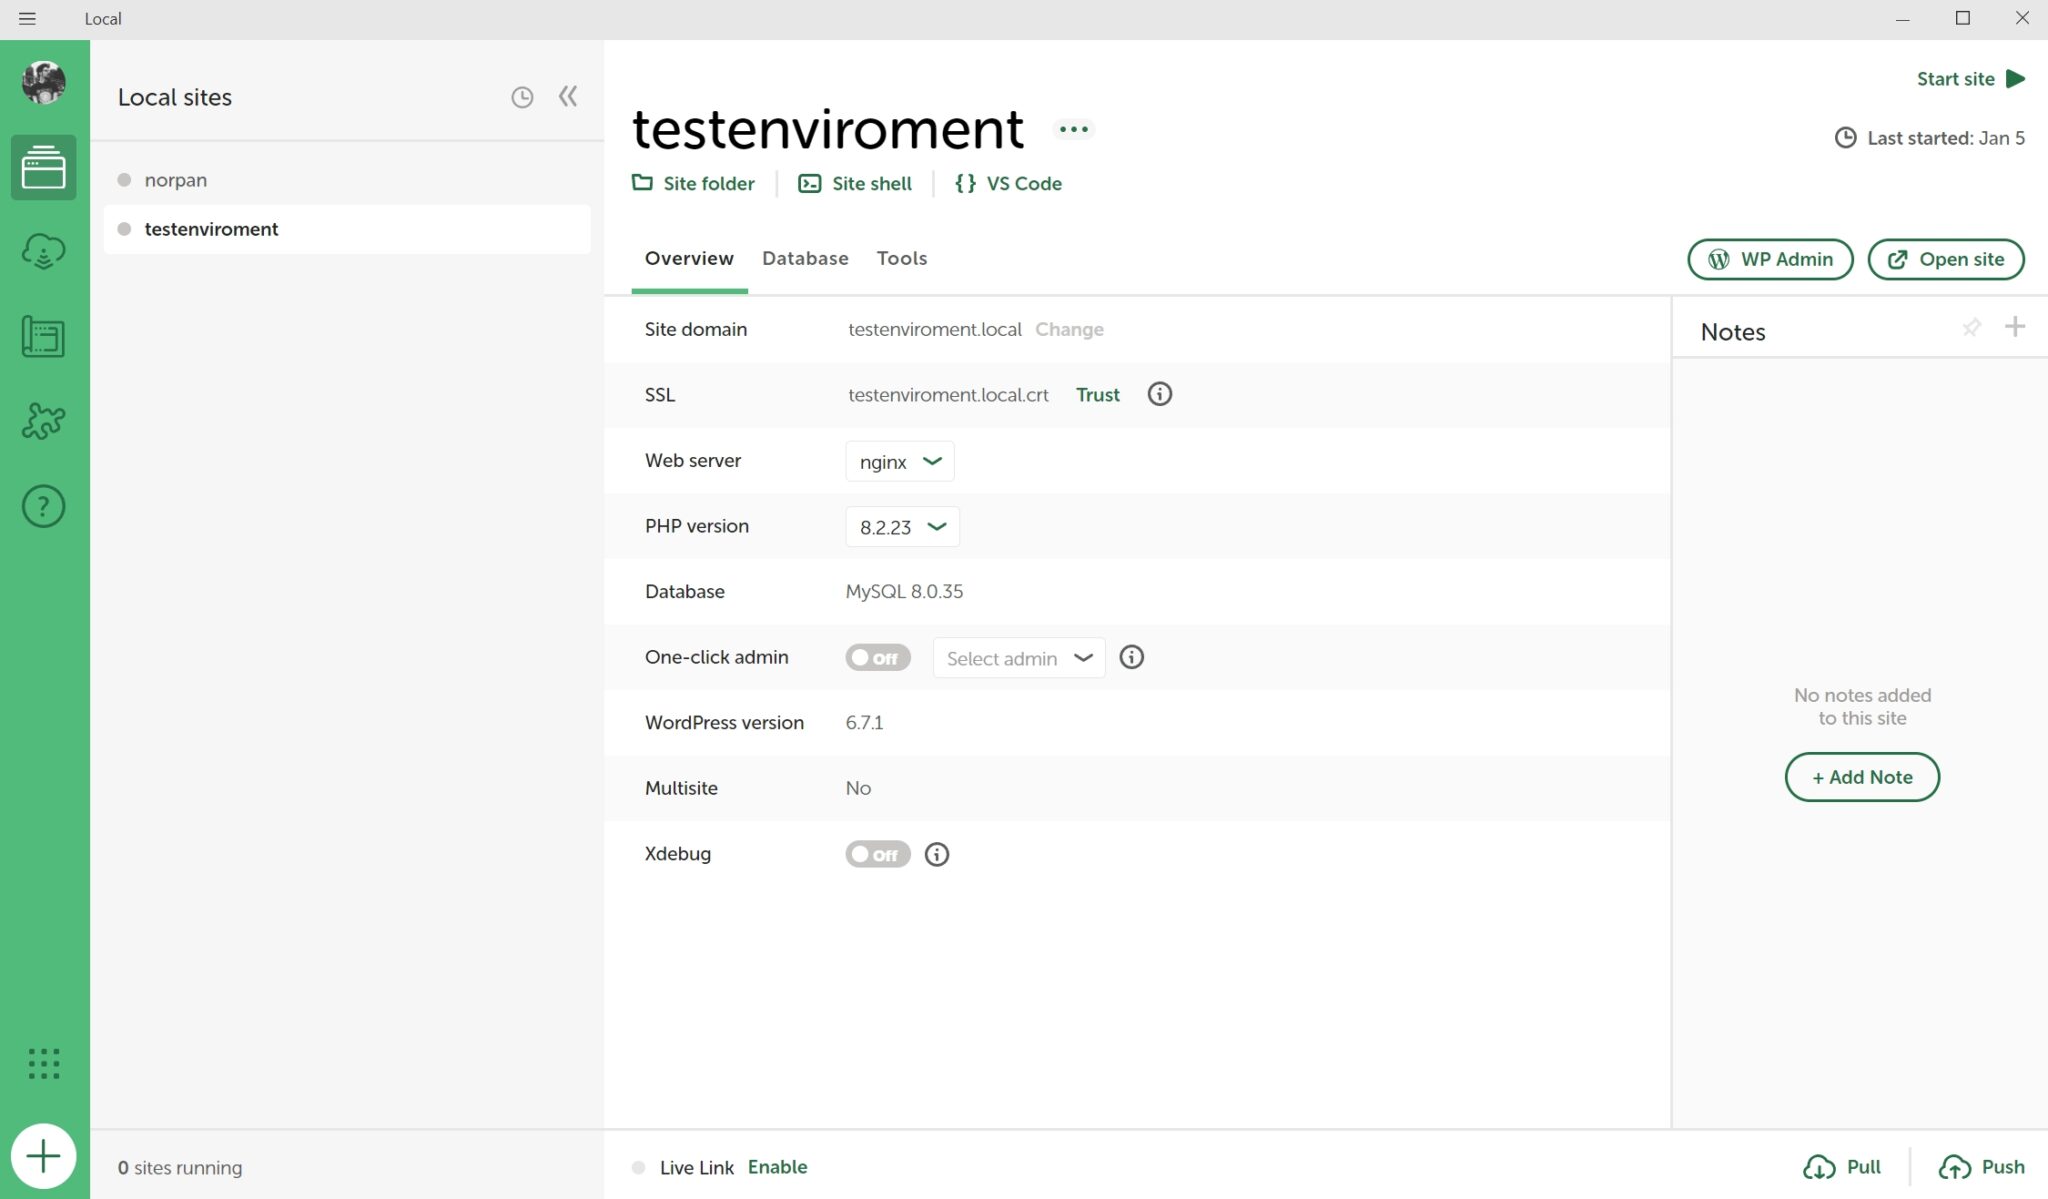Open the hamburger menu in the title bar
Image resolution: width=2048 pixels, height=1199 pixels.
[x=27, y=18]
